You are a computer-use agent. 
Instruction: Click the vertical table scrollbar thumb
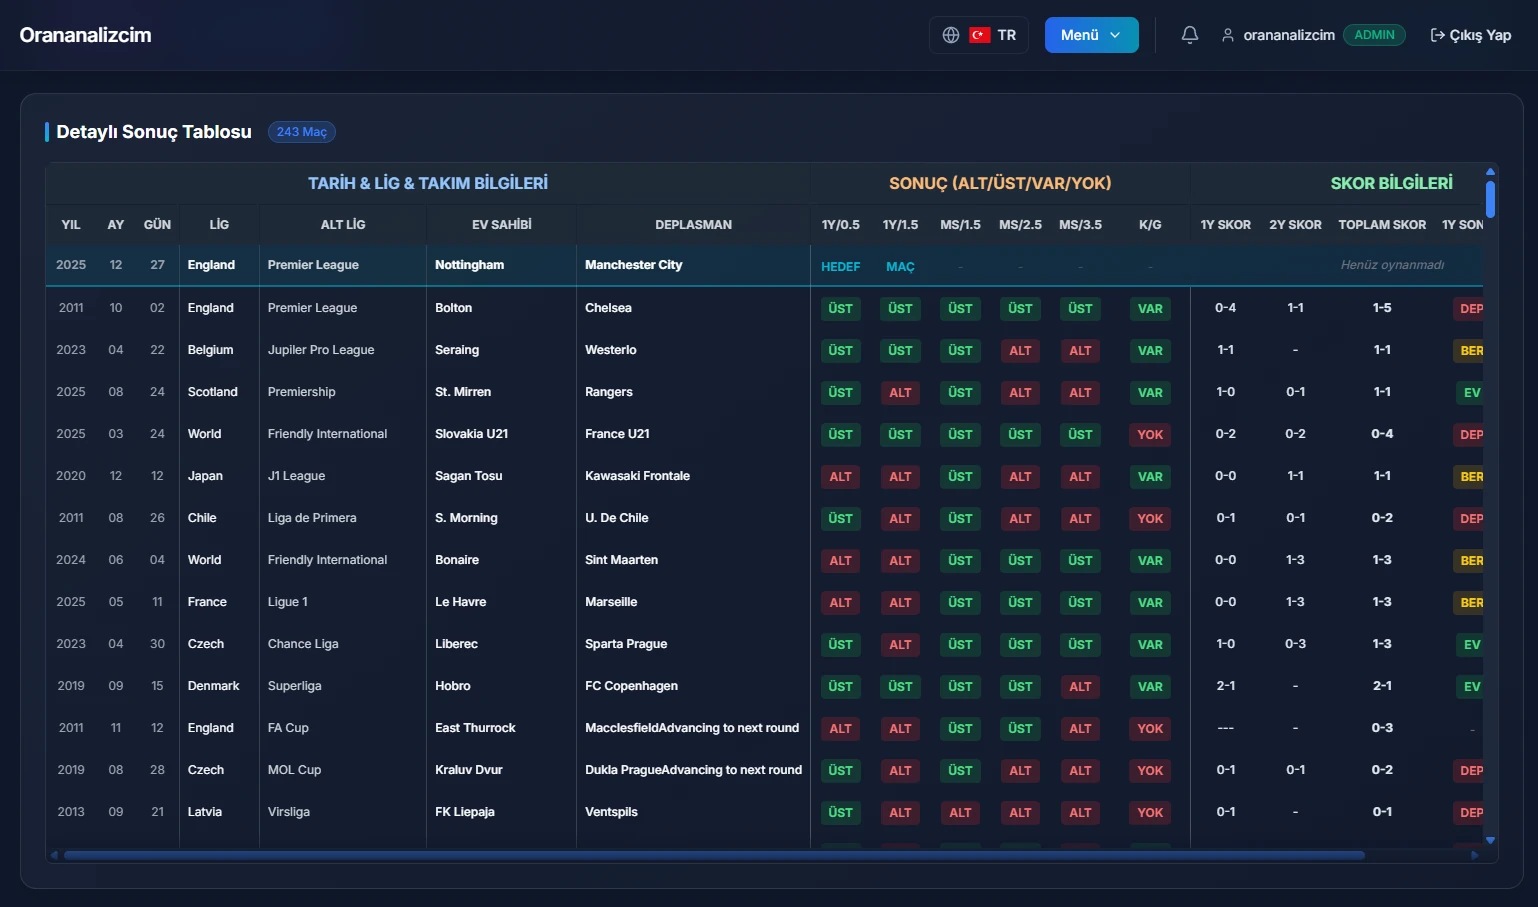point(1490,198)
